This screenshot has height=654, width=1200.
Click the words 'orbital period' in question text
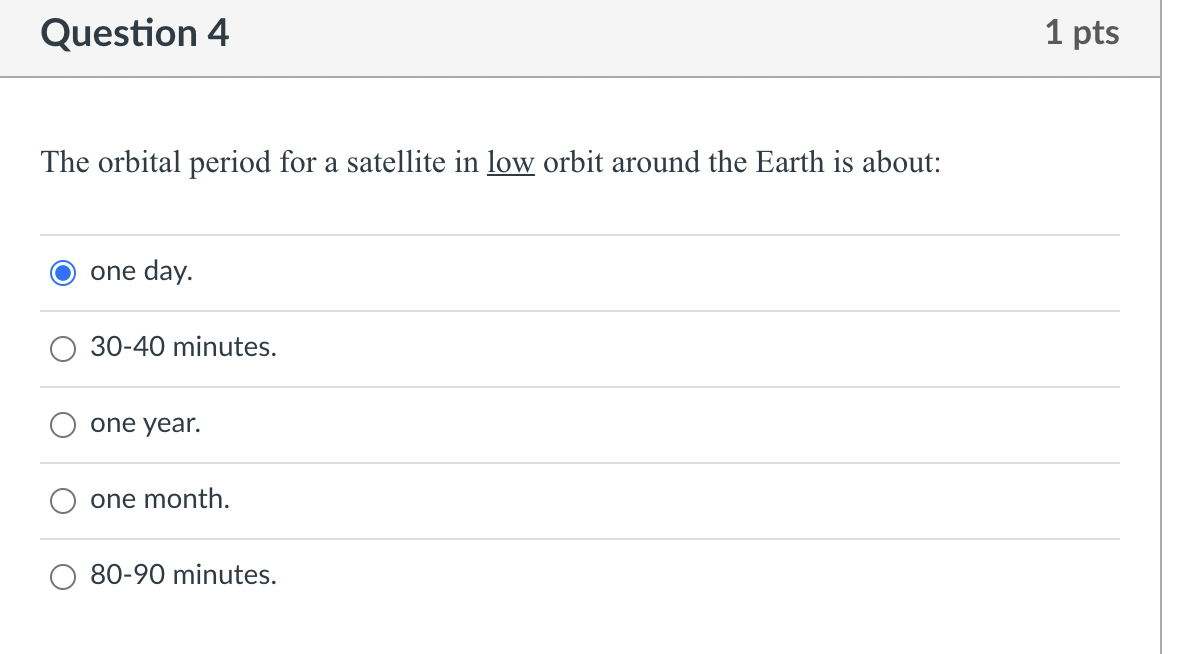point(184,162)
